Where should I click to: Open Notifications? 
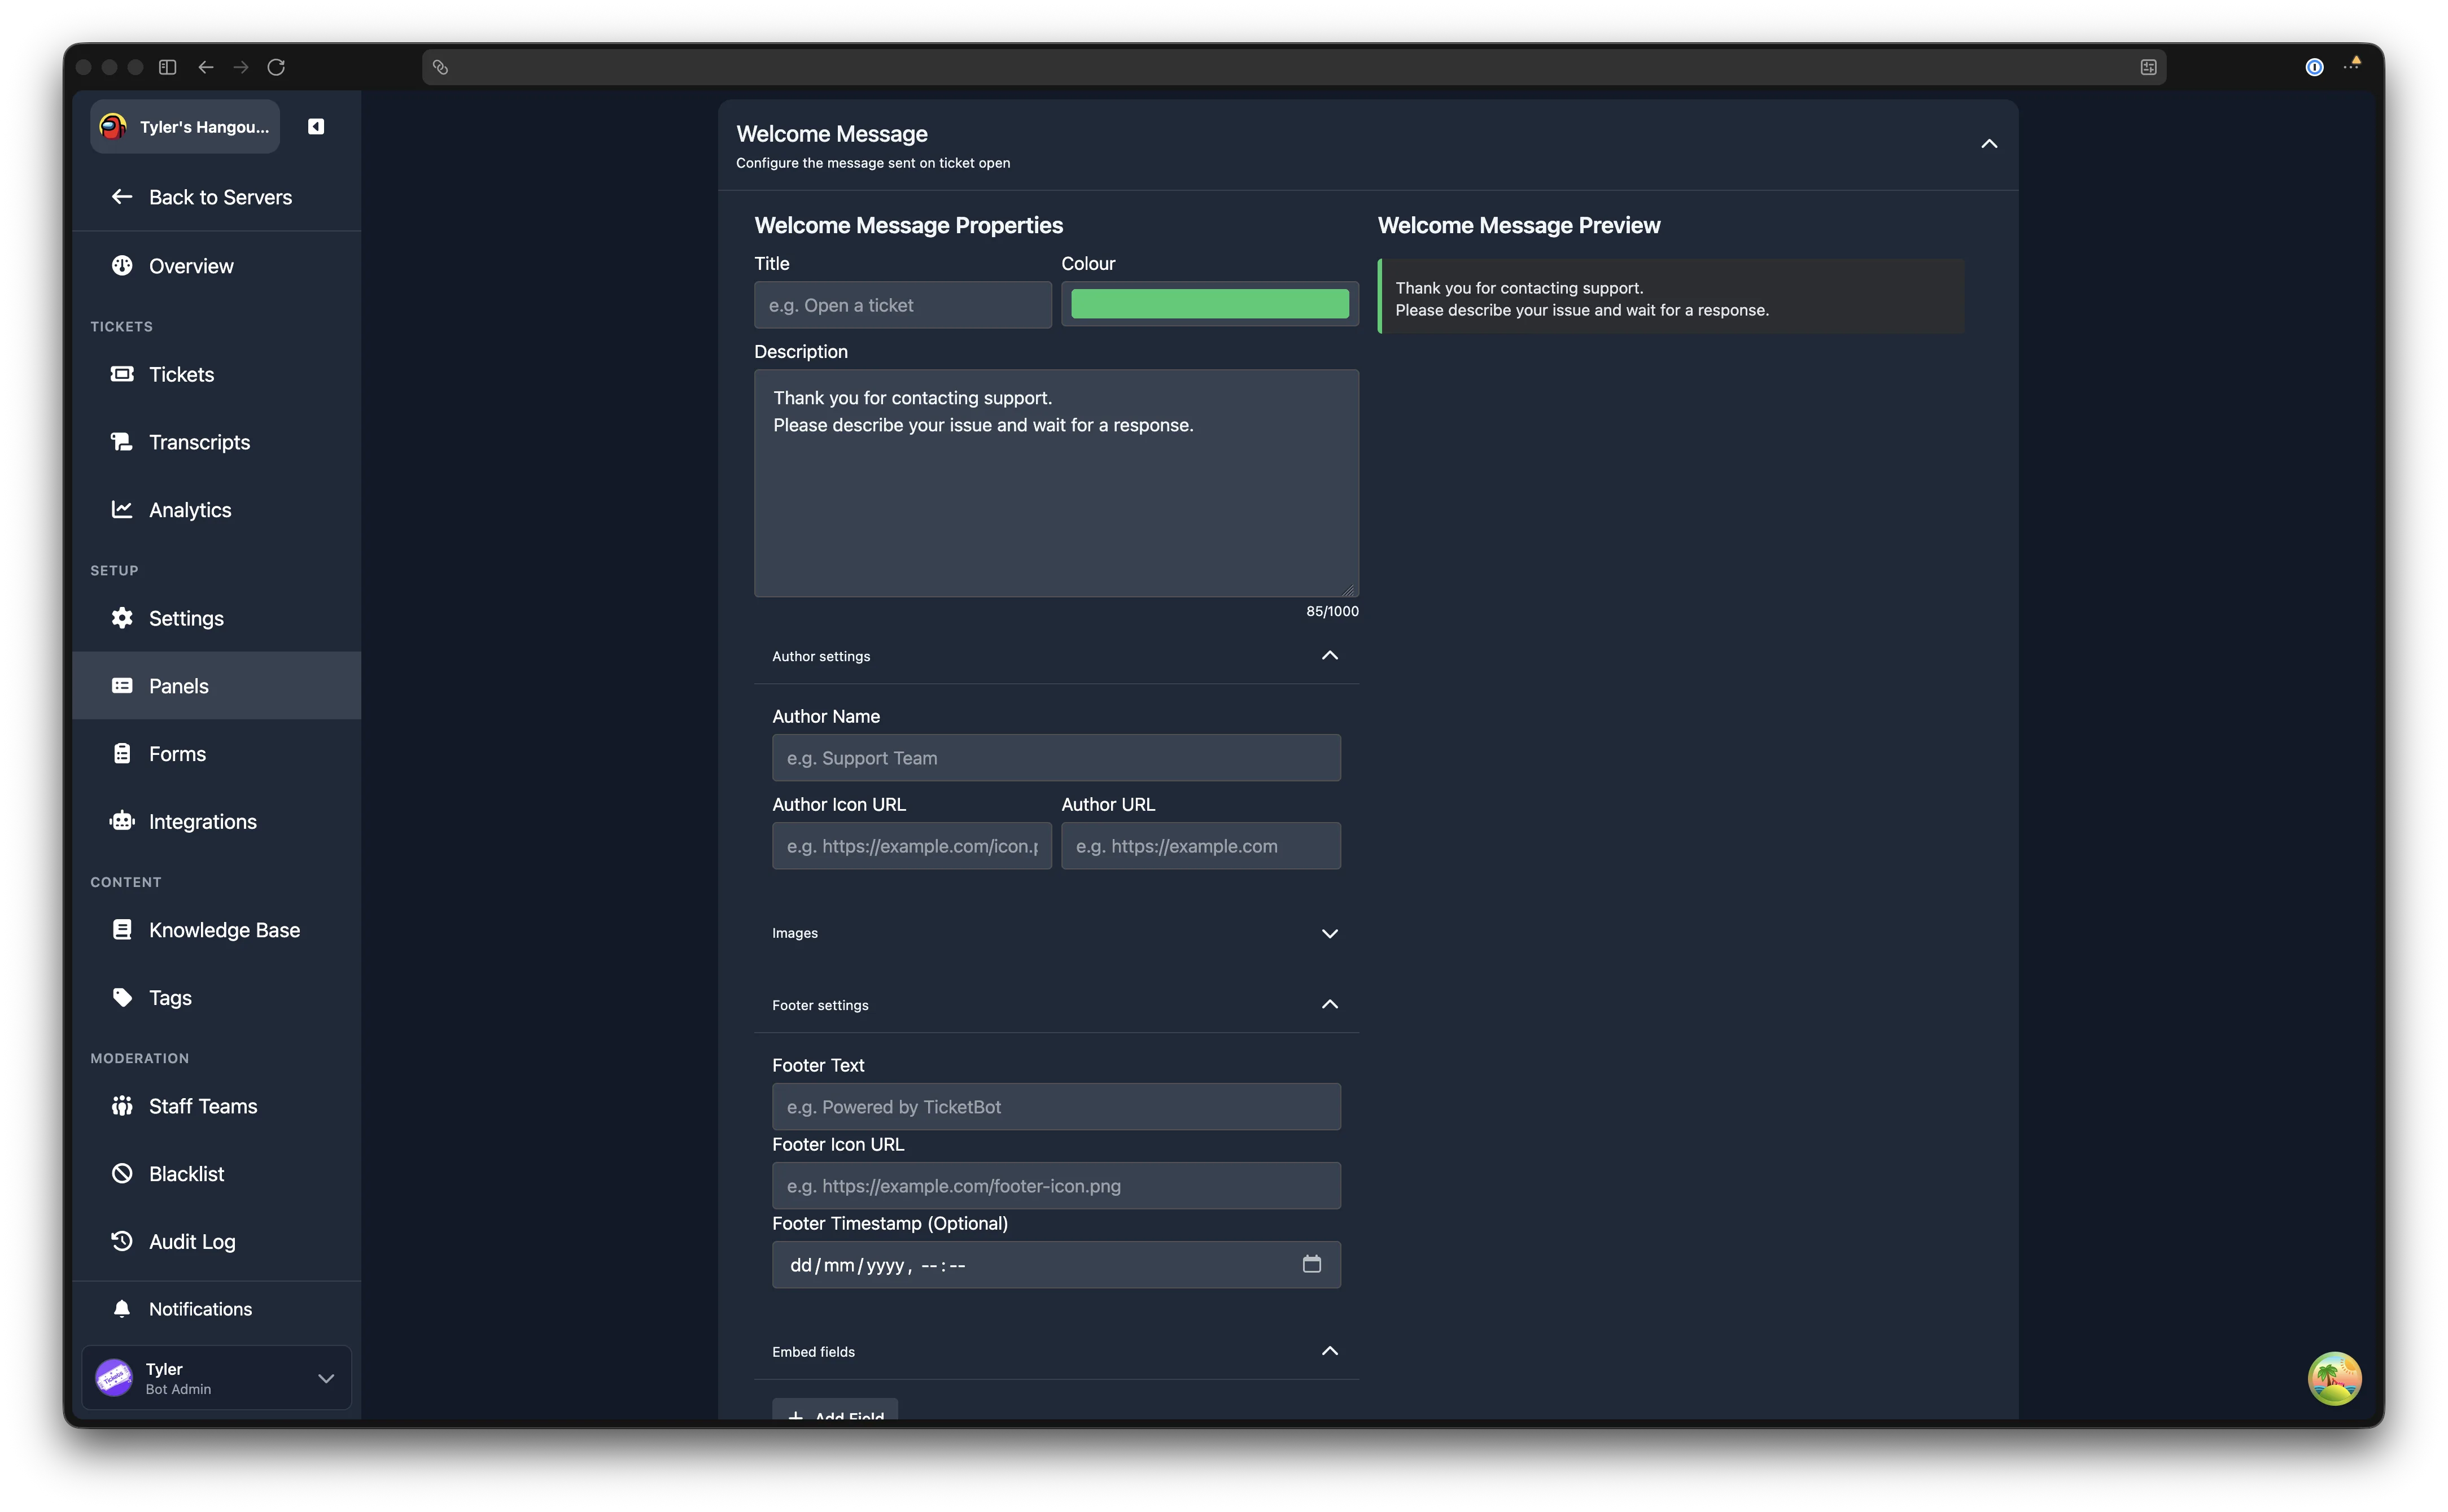click(x=217, y=1309)
